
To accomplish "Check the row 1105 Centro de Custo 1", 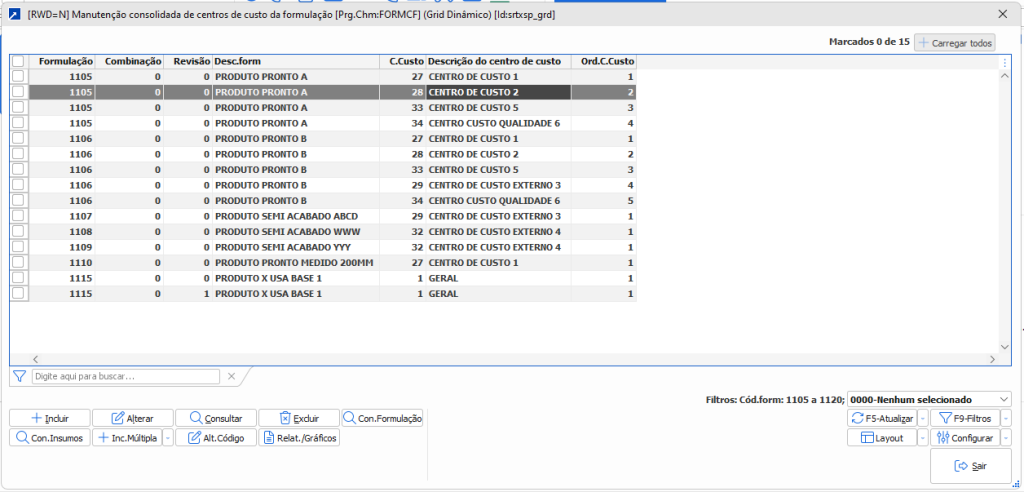I will click(18, 76).
